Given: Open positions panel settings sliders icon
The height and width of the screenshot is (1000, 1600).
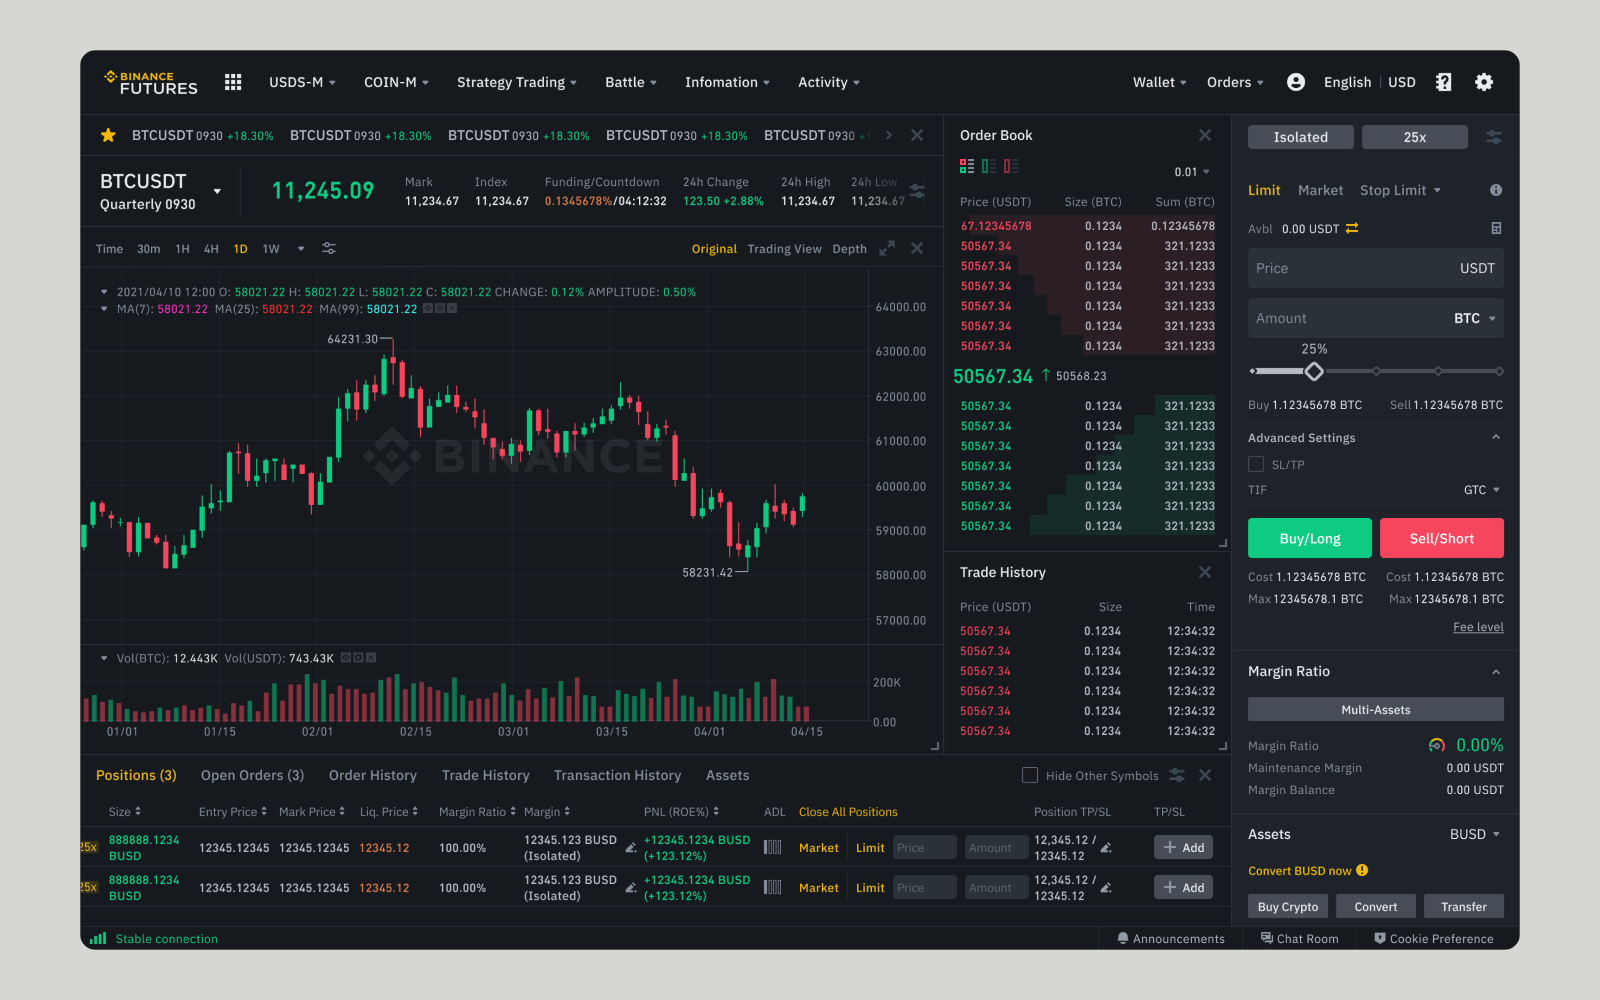Looking at the screenshot, I should [1177, 775].
